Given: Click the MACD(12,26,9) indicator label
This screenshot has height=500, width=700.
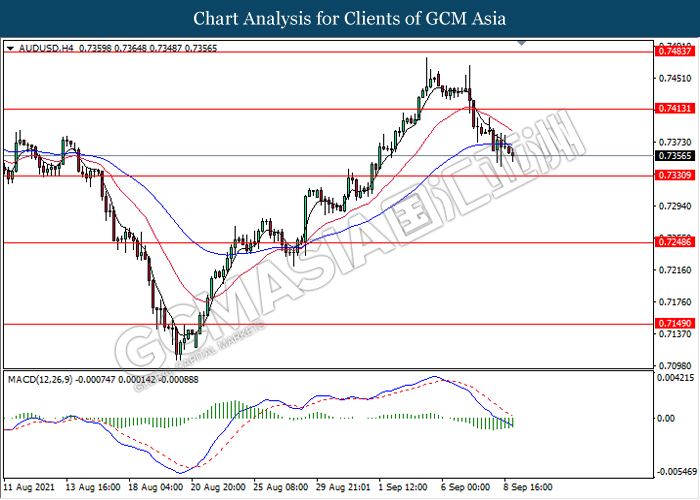Looking at the screenshot, I should tap(40, 379).
